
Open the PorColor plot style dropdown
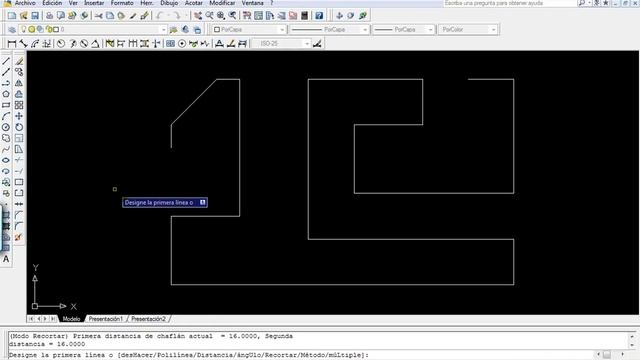(x=493, y=30)
